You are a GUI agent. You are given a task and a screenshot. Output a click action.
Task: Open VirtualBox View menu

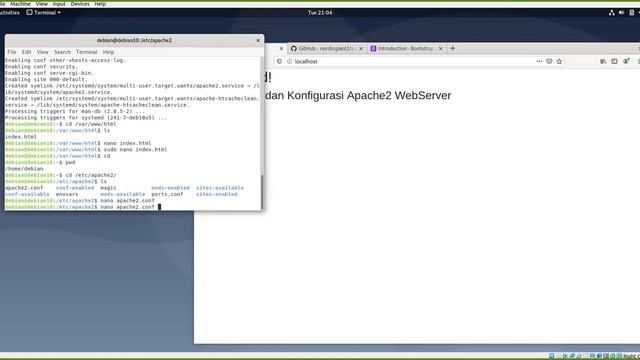click(42, 4)
